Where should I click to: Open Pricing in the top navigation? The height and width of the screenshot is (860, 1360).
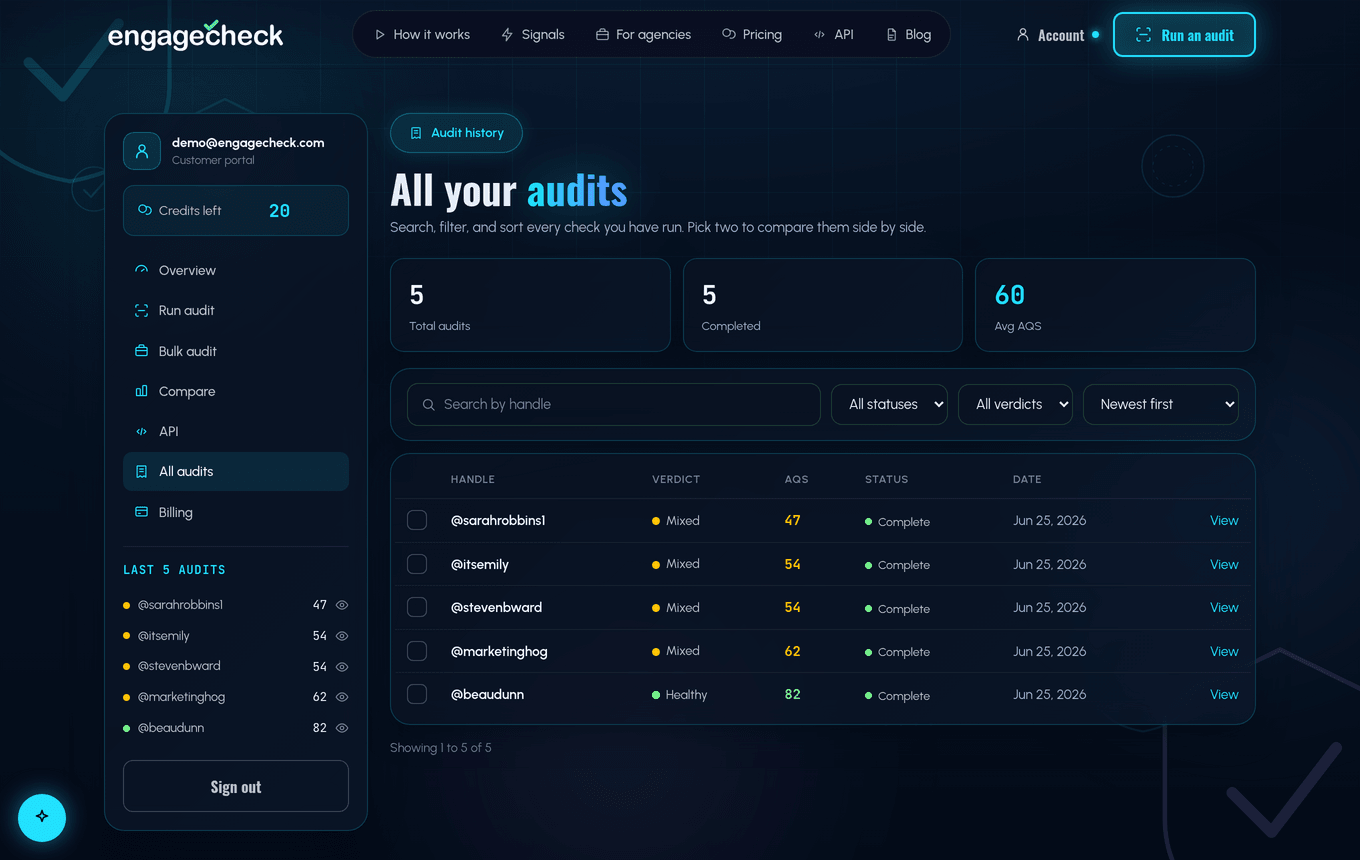coord(752,34)
